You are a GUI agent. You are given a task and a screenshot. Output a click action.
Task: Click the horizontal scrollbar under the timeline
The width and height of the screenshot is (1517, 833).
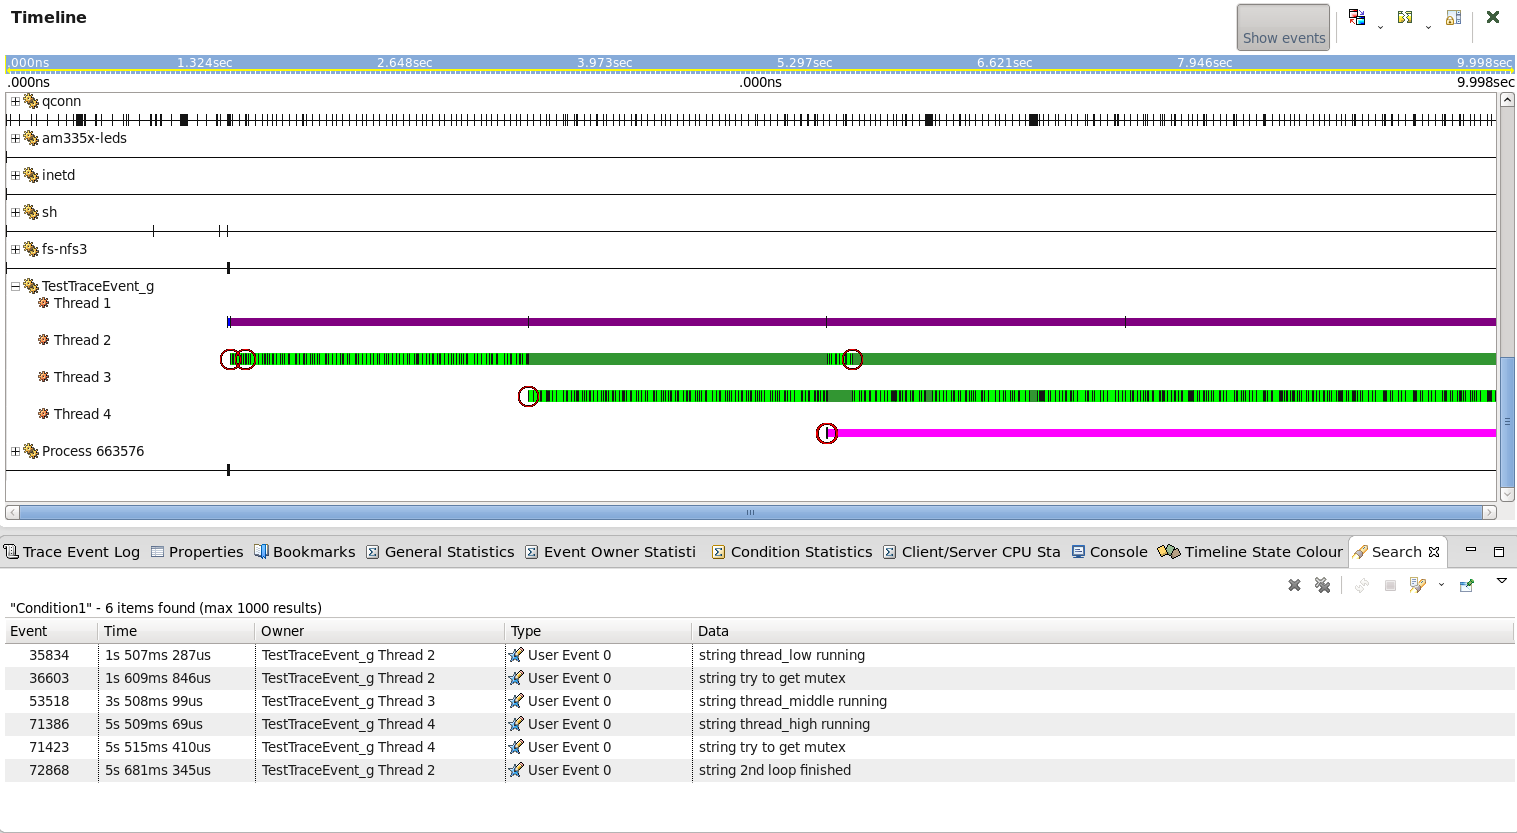(750, 512)
